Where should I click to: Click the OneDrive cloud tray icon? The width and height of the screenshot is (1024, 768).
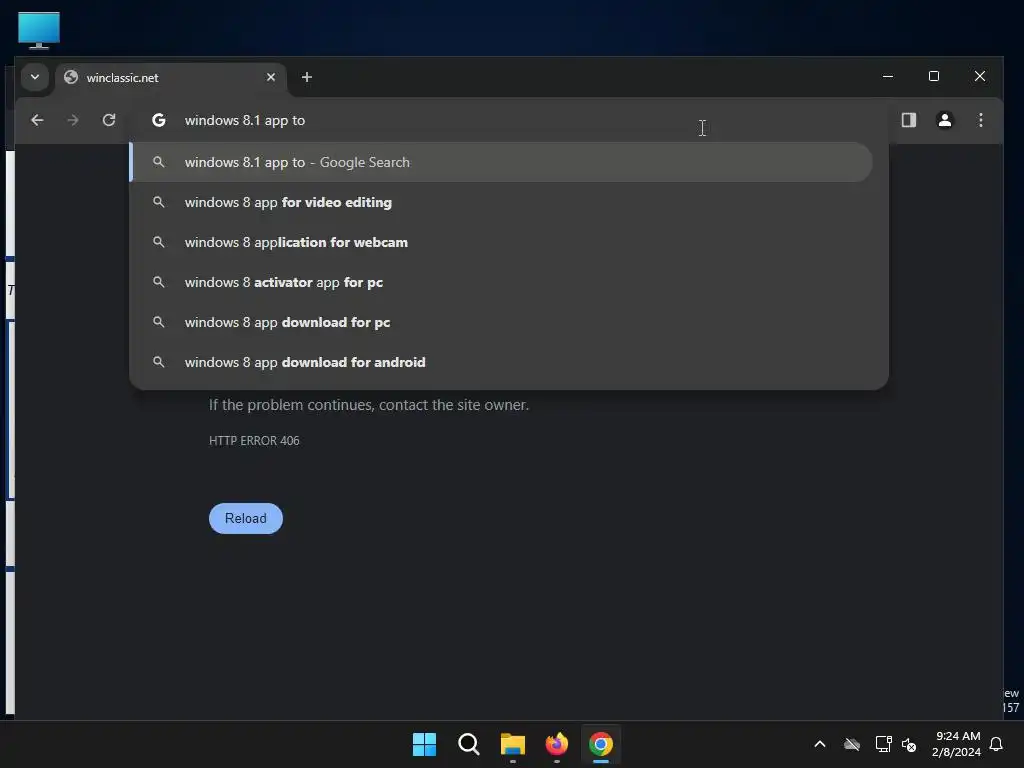pyautogui.click(x=852, y=744)
